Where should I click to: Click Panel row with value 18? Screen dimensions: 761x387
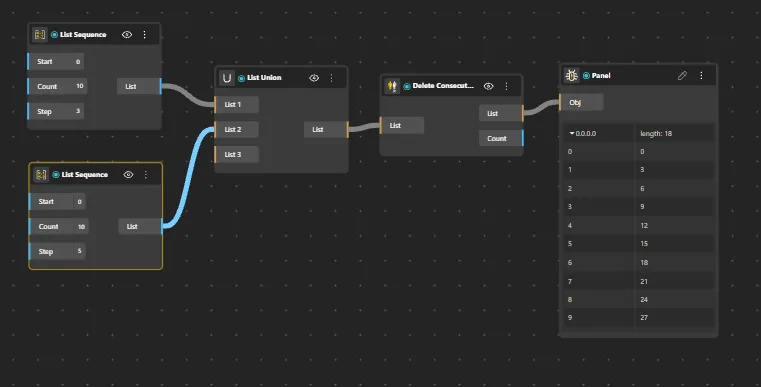click(639, 262)
